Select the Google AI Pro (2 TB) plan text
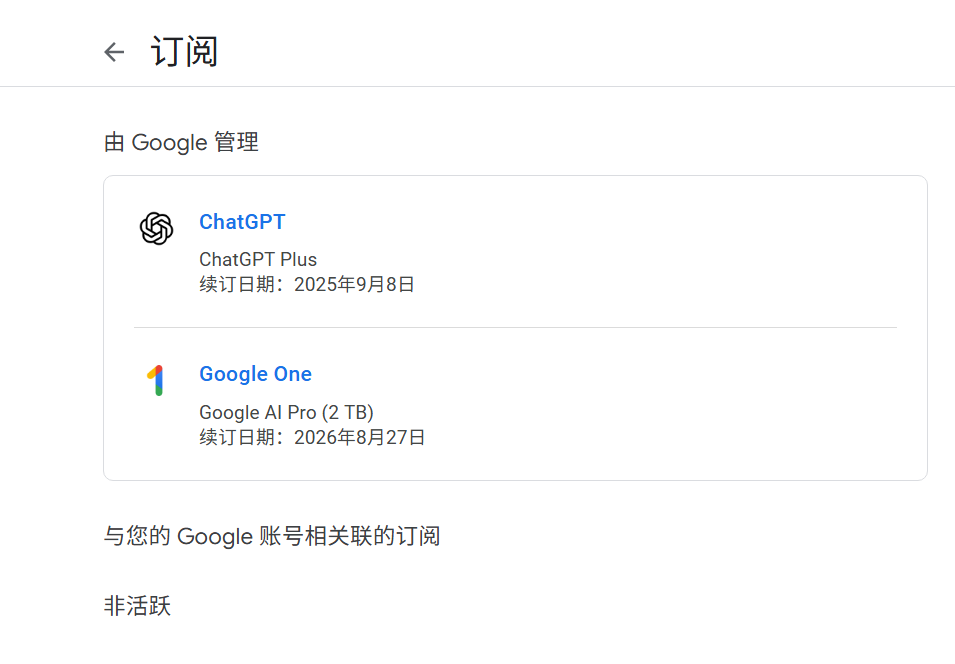The width and height of the screenshot is (955, 664). coord(286,412)
